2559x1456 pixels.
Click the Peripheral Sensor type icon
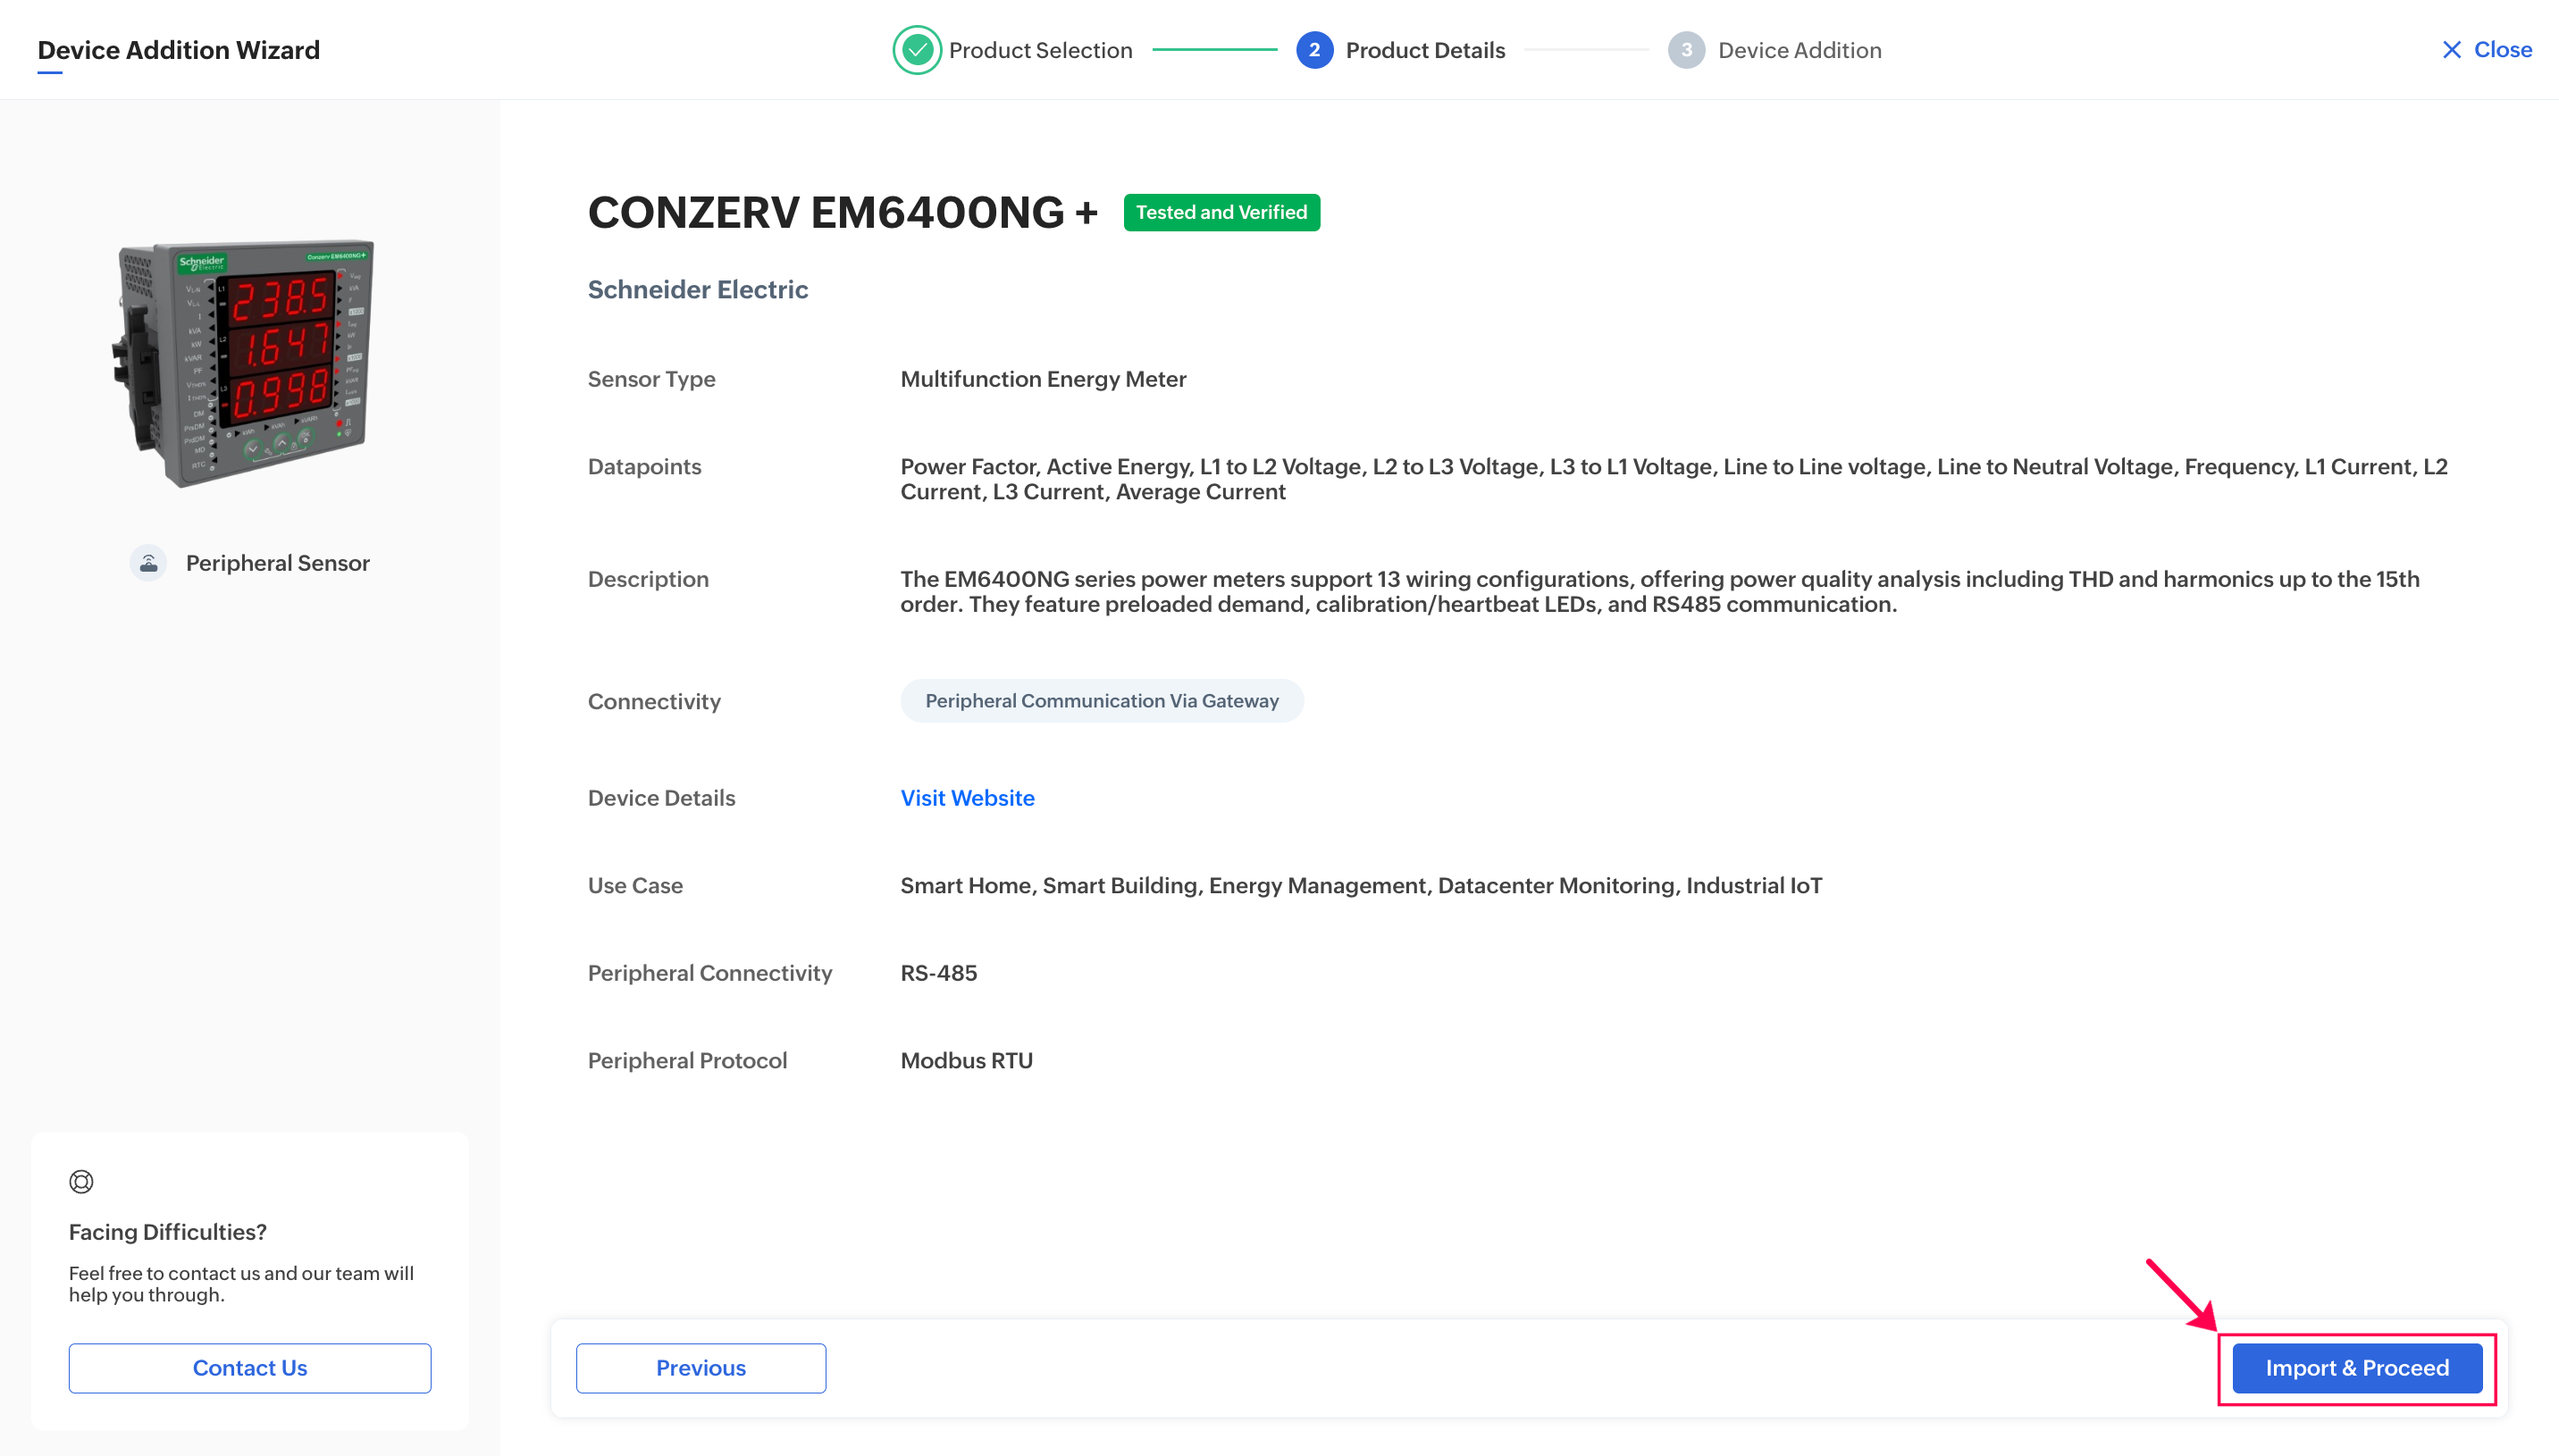coord(148,563)
